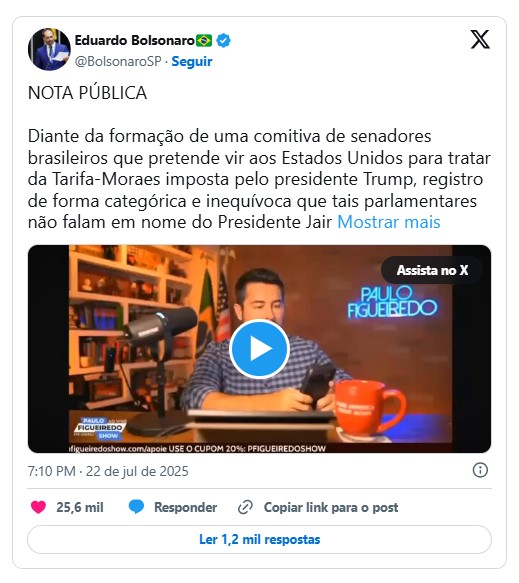Image resolution: width=519 pixels, height=583 pixels.
Task: Click Assista no X button
Action: pos(432,270)
